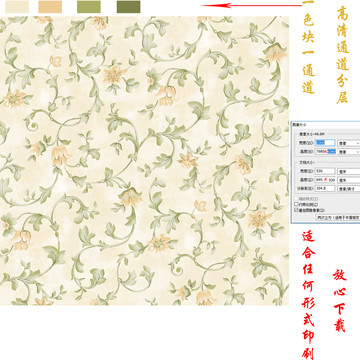The image size is (360, 360).
Task: Click the floral pattern preview image
Action: [x=144, y=161]
